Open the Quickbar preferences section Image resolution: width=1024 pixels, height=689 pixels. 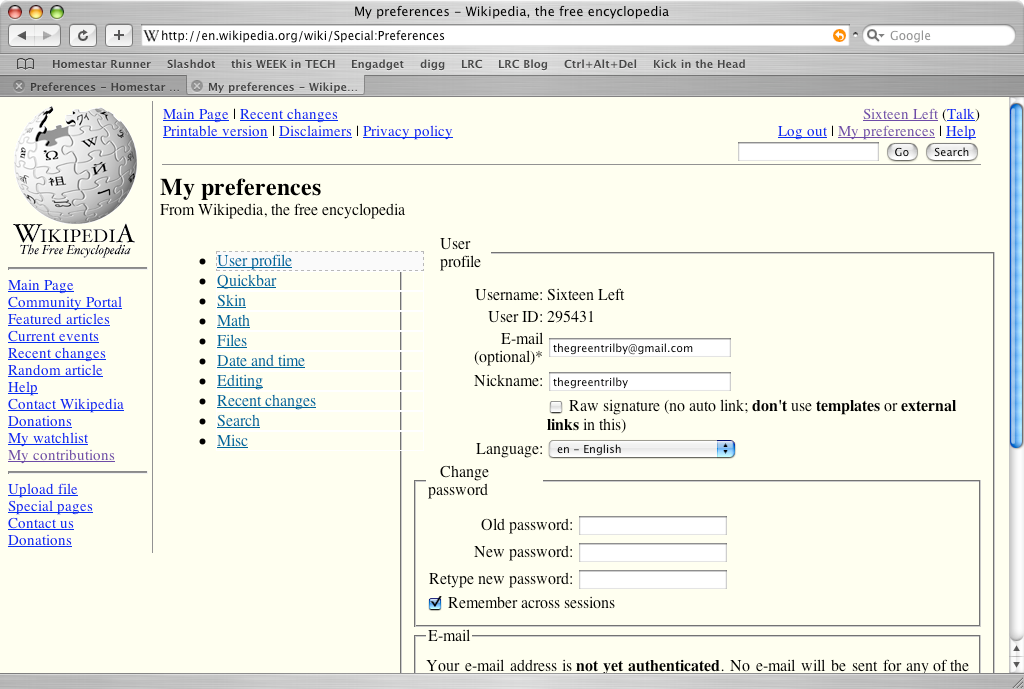[246, 281]
